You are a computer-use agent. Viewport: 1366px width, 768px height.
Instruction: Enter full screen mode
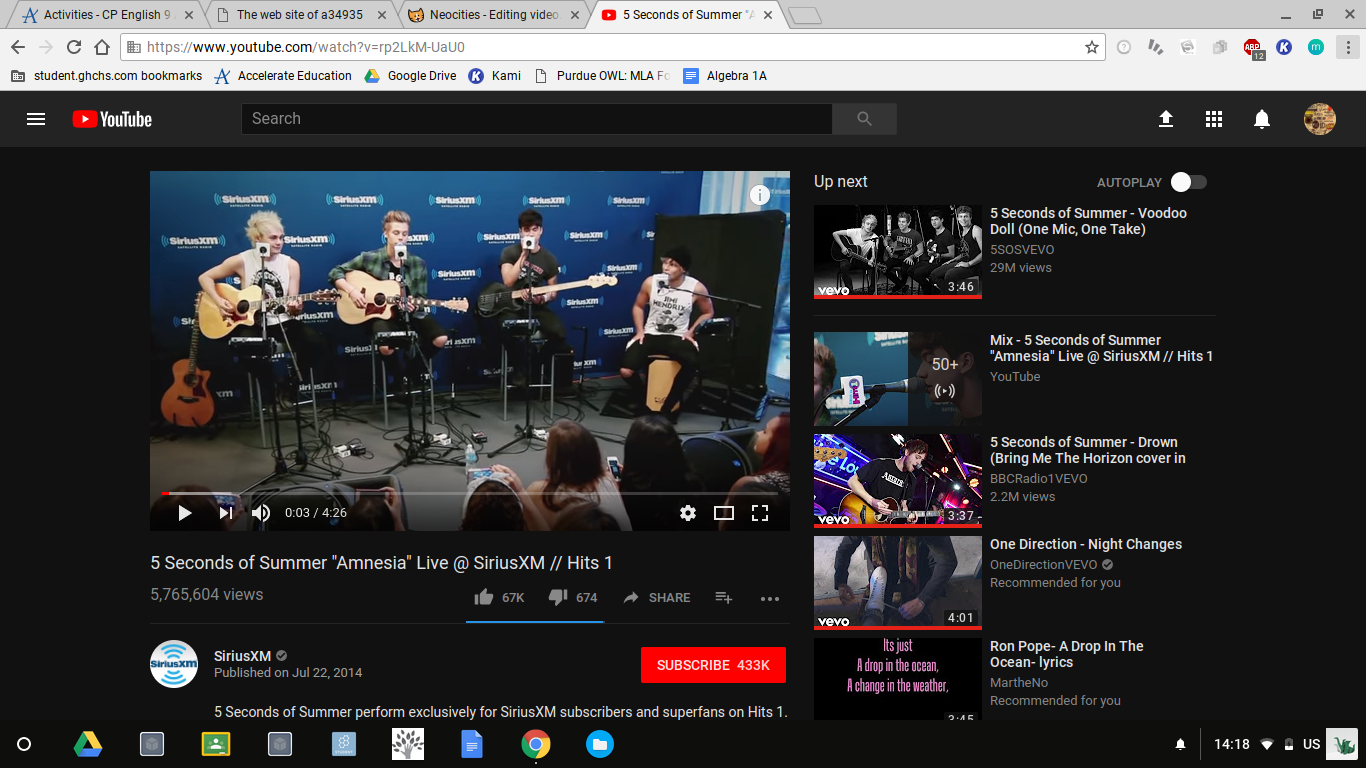[x=760, y=513]
